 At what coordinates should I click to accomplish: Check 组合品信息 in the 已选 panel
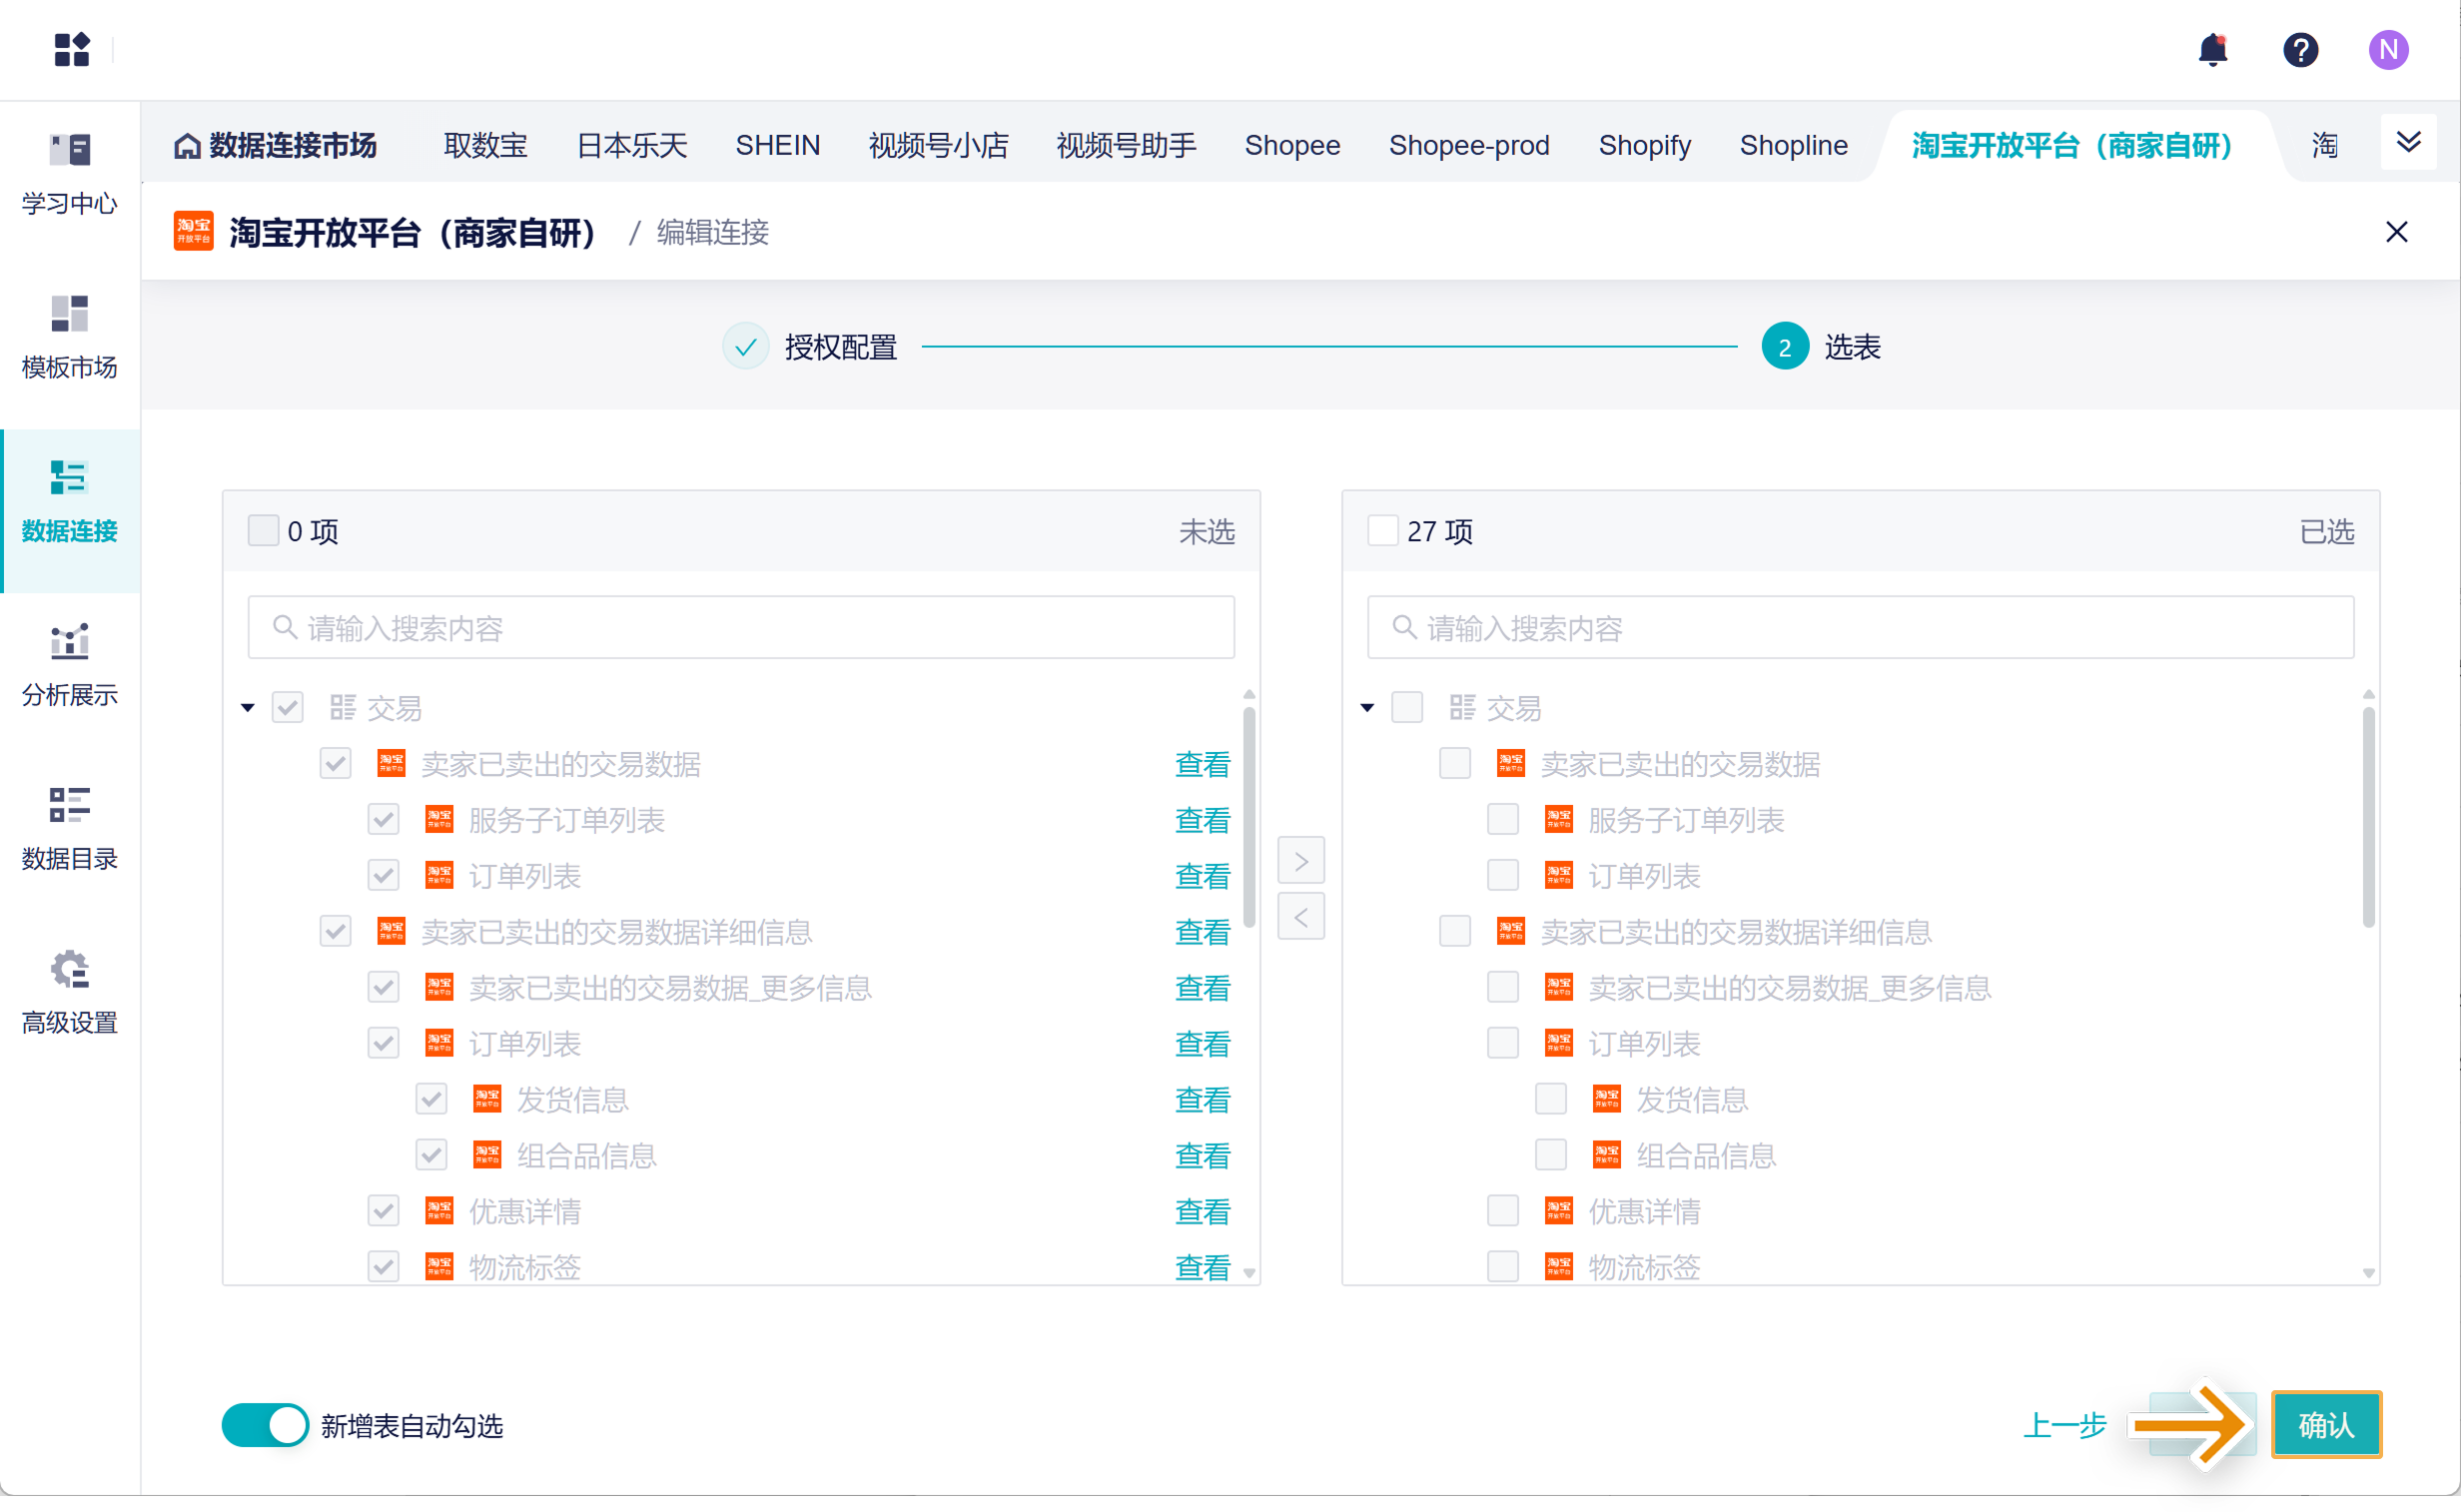pyautogui.click(x=1551, y=1156)
